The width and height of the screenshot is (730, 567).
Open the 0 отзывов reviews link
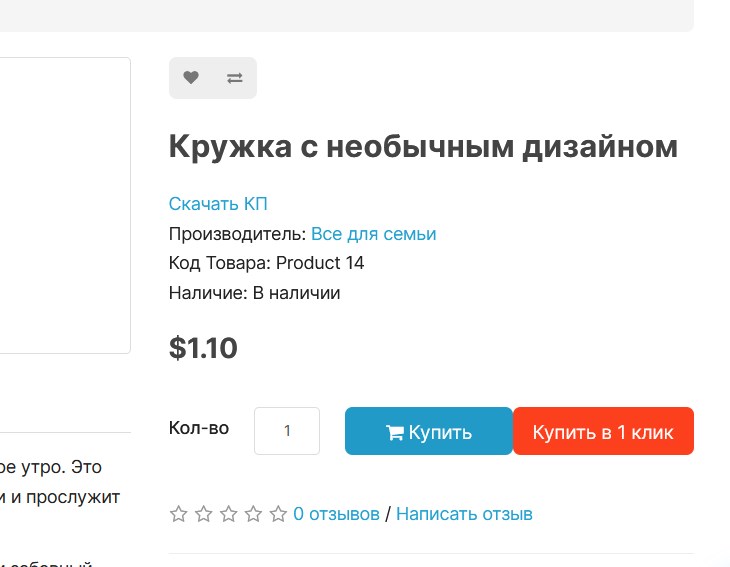336,514
